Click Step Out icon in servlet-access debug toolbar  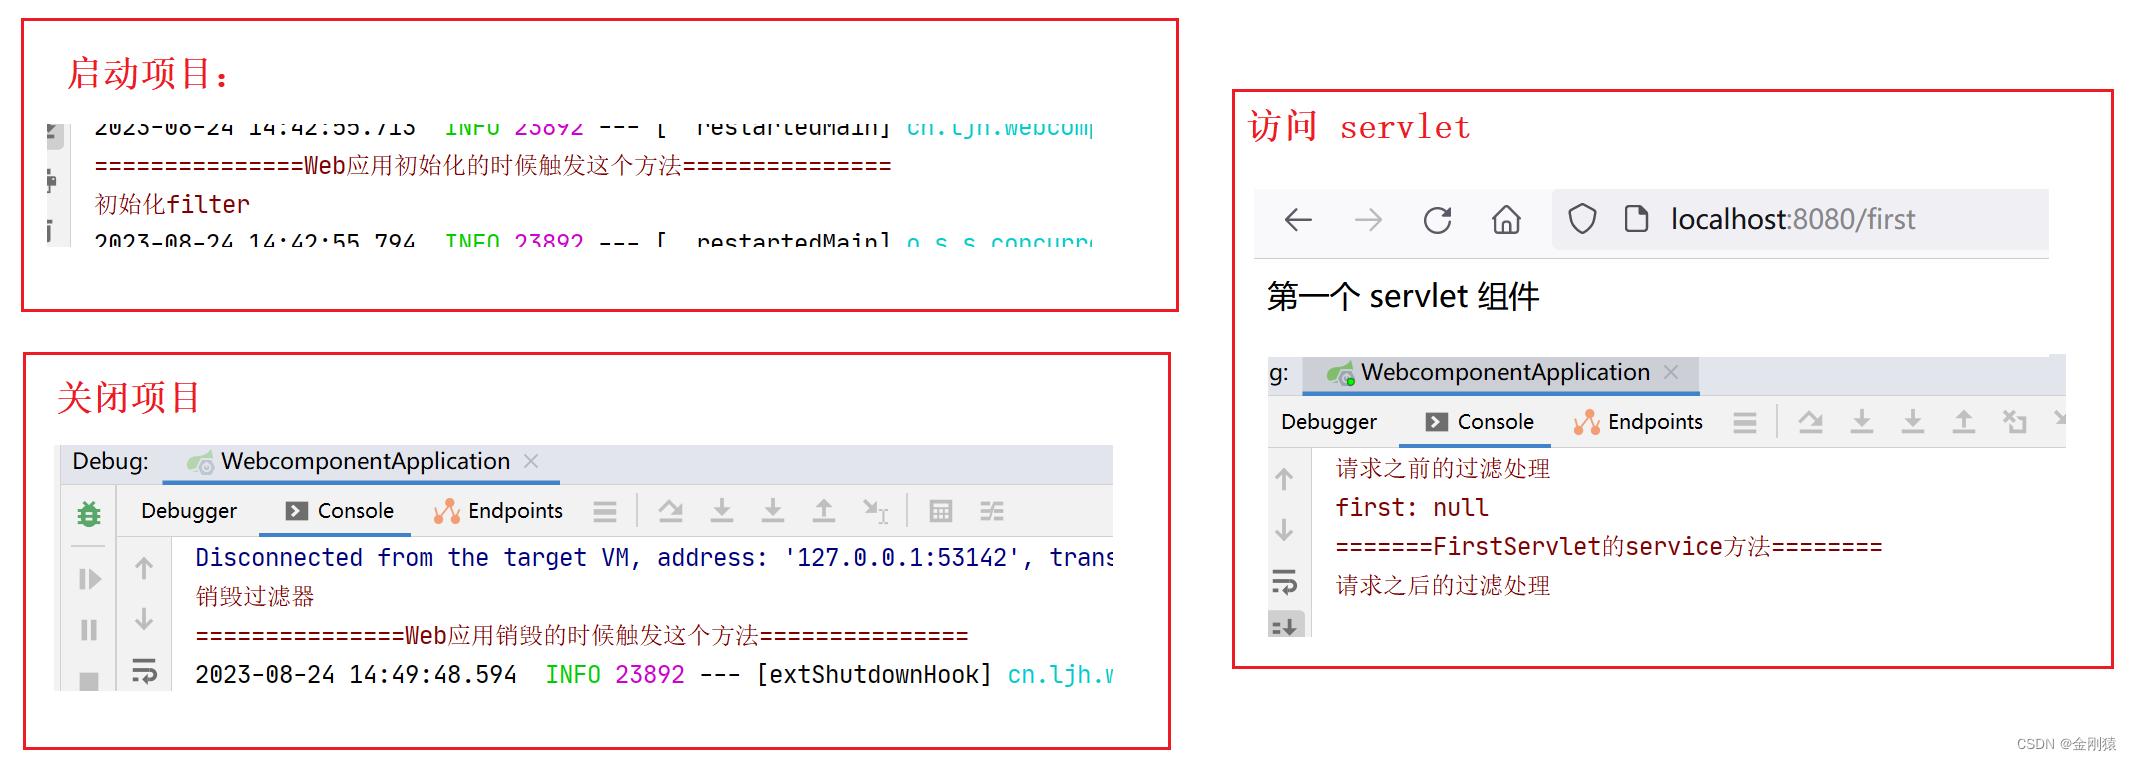point(1963,422)
